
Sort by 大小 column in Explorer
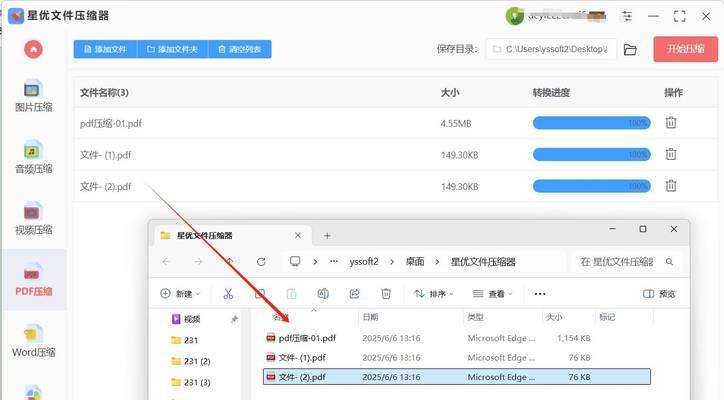point(554,317)
